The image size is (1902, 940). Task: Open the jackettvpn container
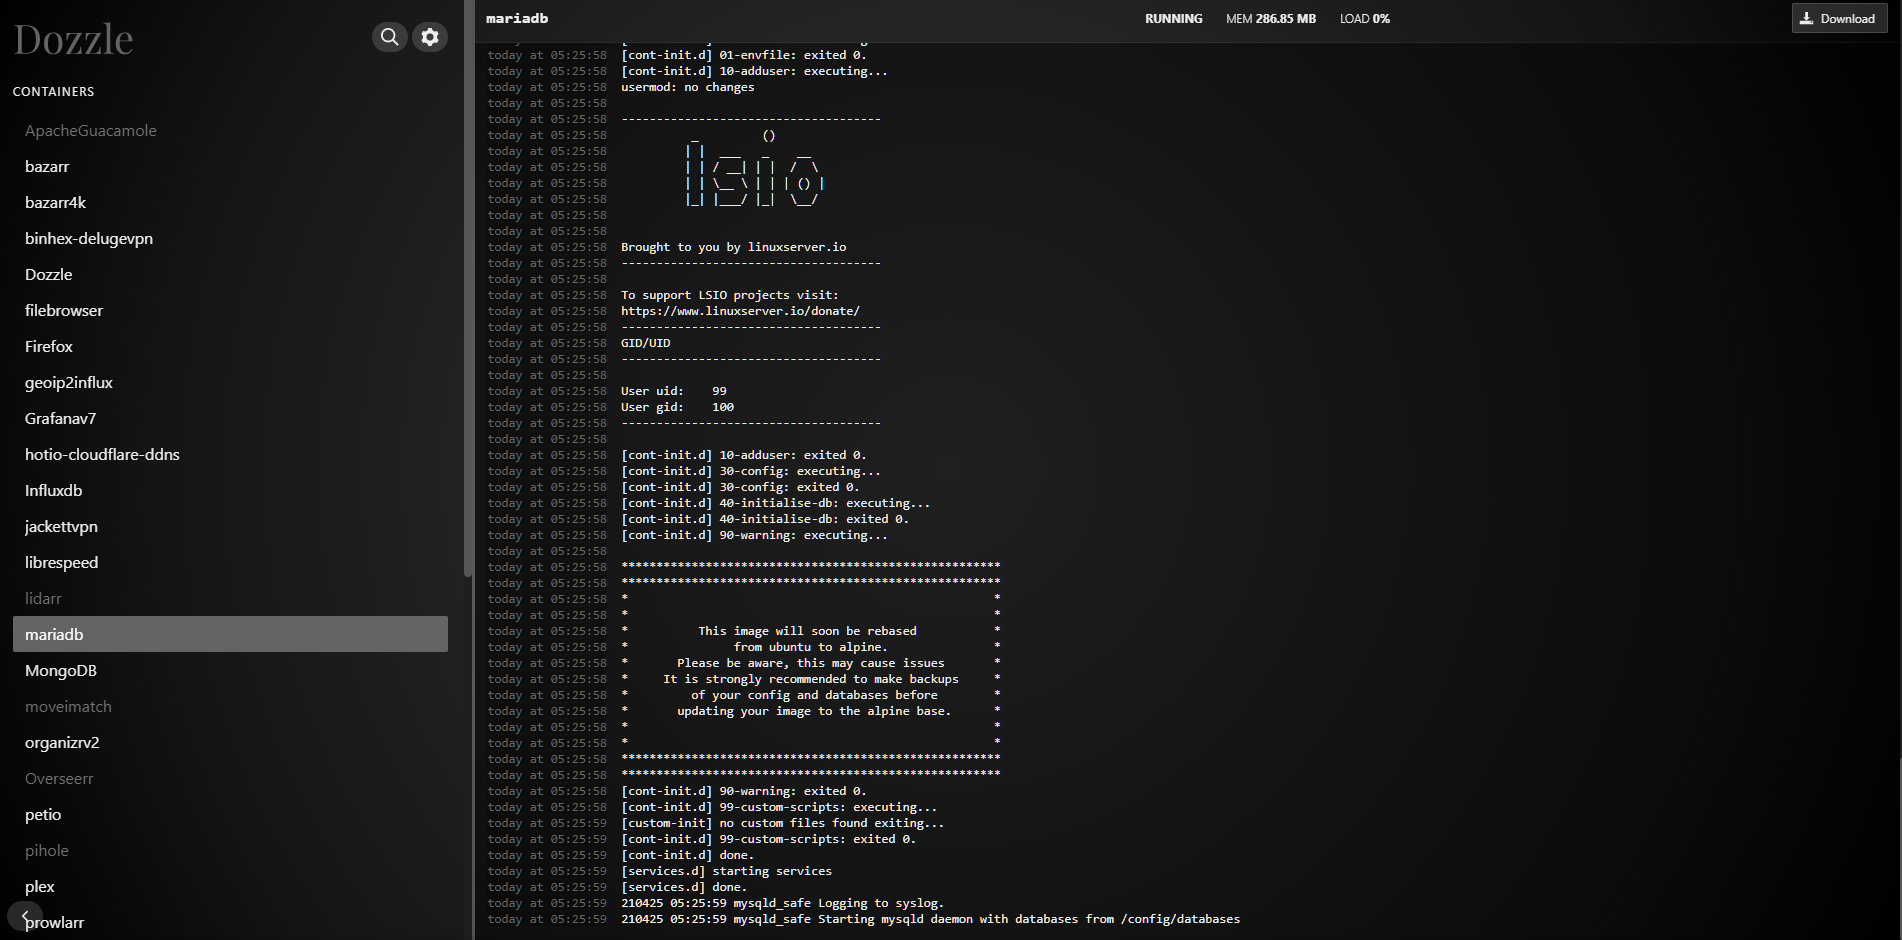pyautogui.click(x=61, y=527)
